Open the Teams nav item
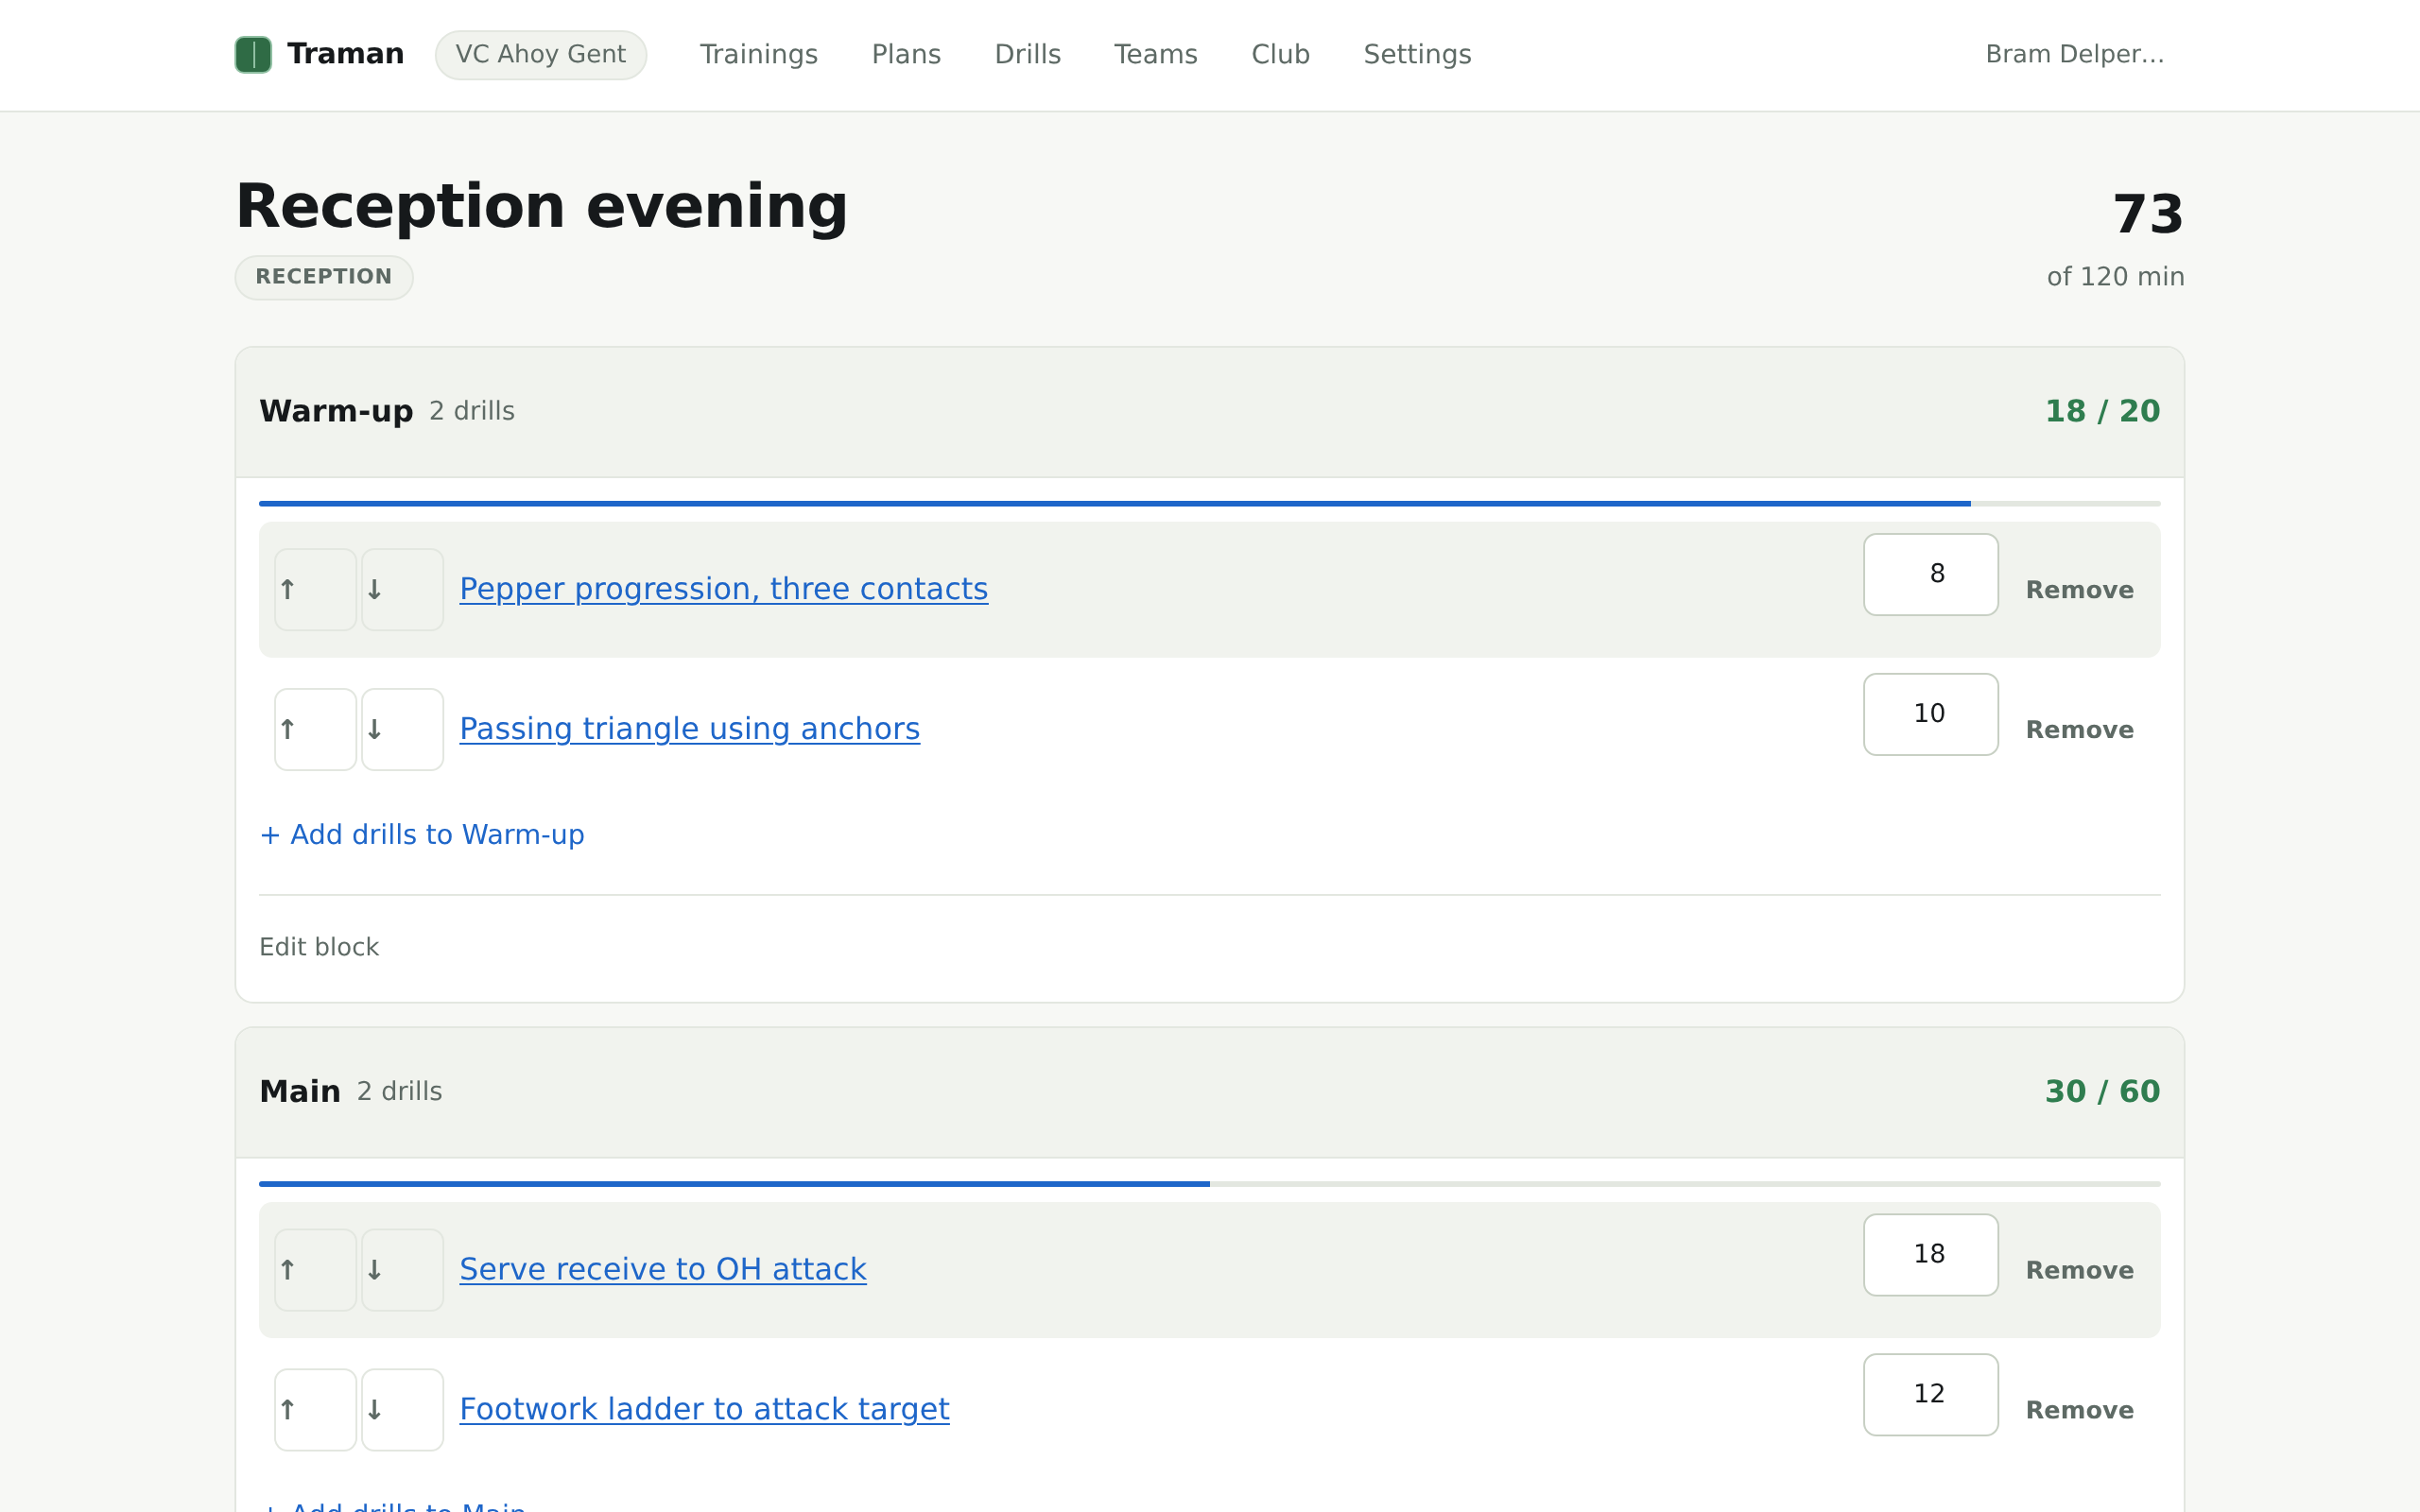 pos(1155,55)
